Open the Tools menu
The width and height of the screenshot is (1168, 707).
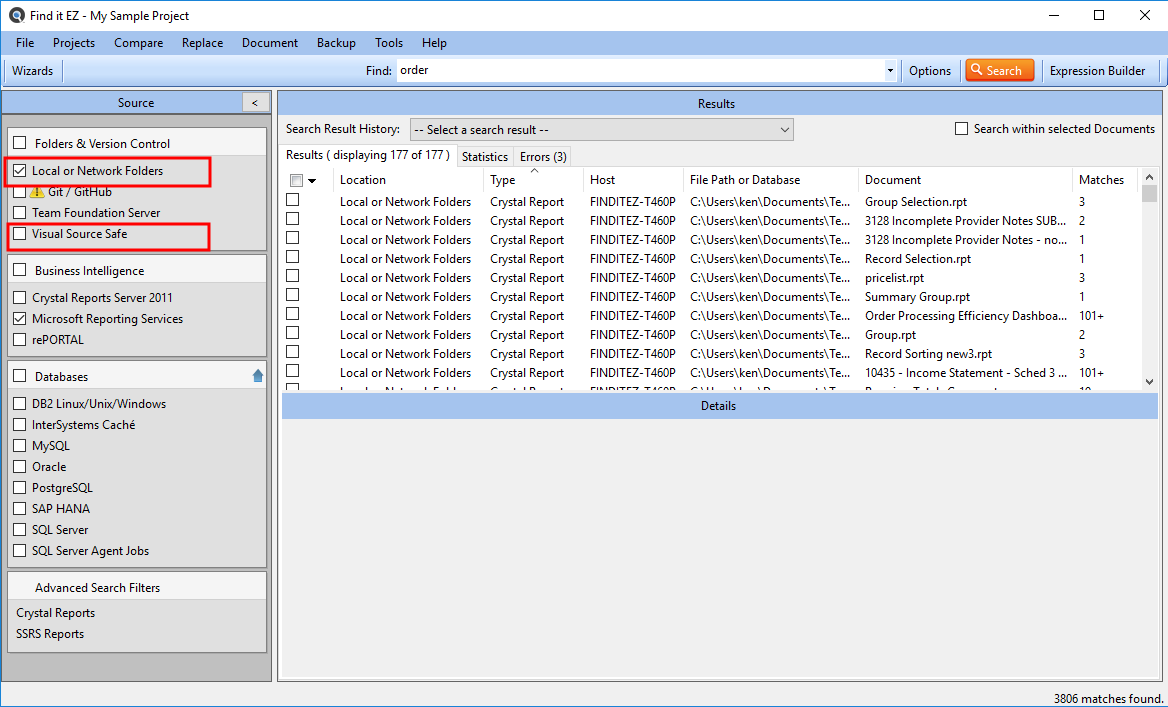click(x=389, y=42)
